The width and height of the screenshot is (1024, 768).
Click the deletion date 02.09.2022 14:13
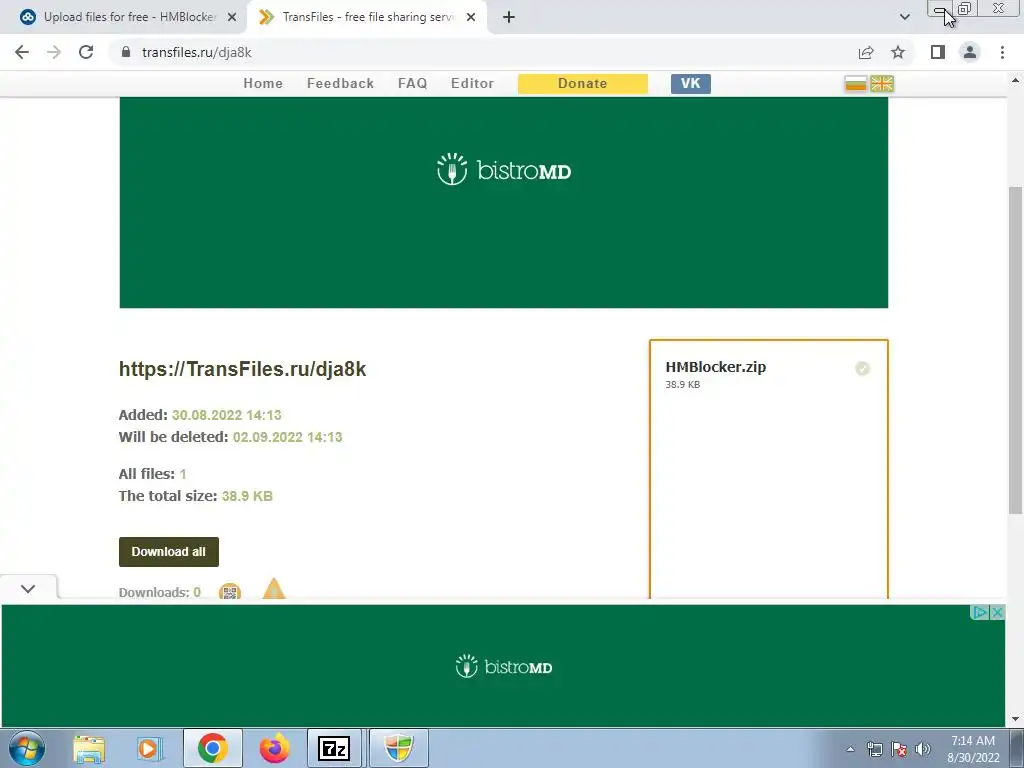287,437
